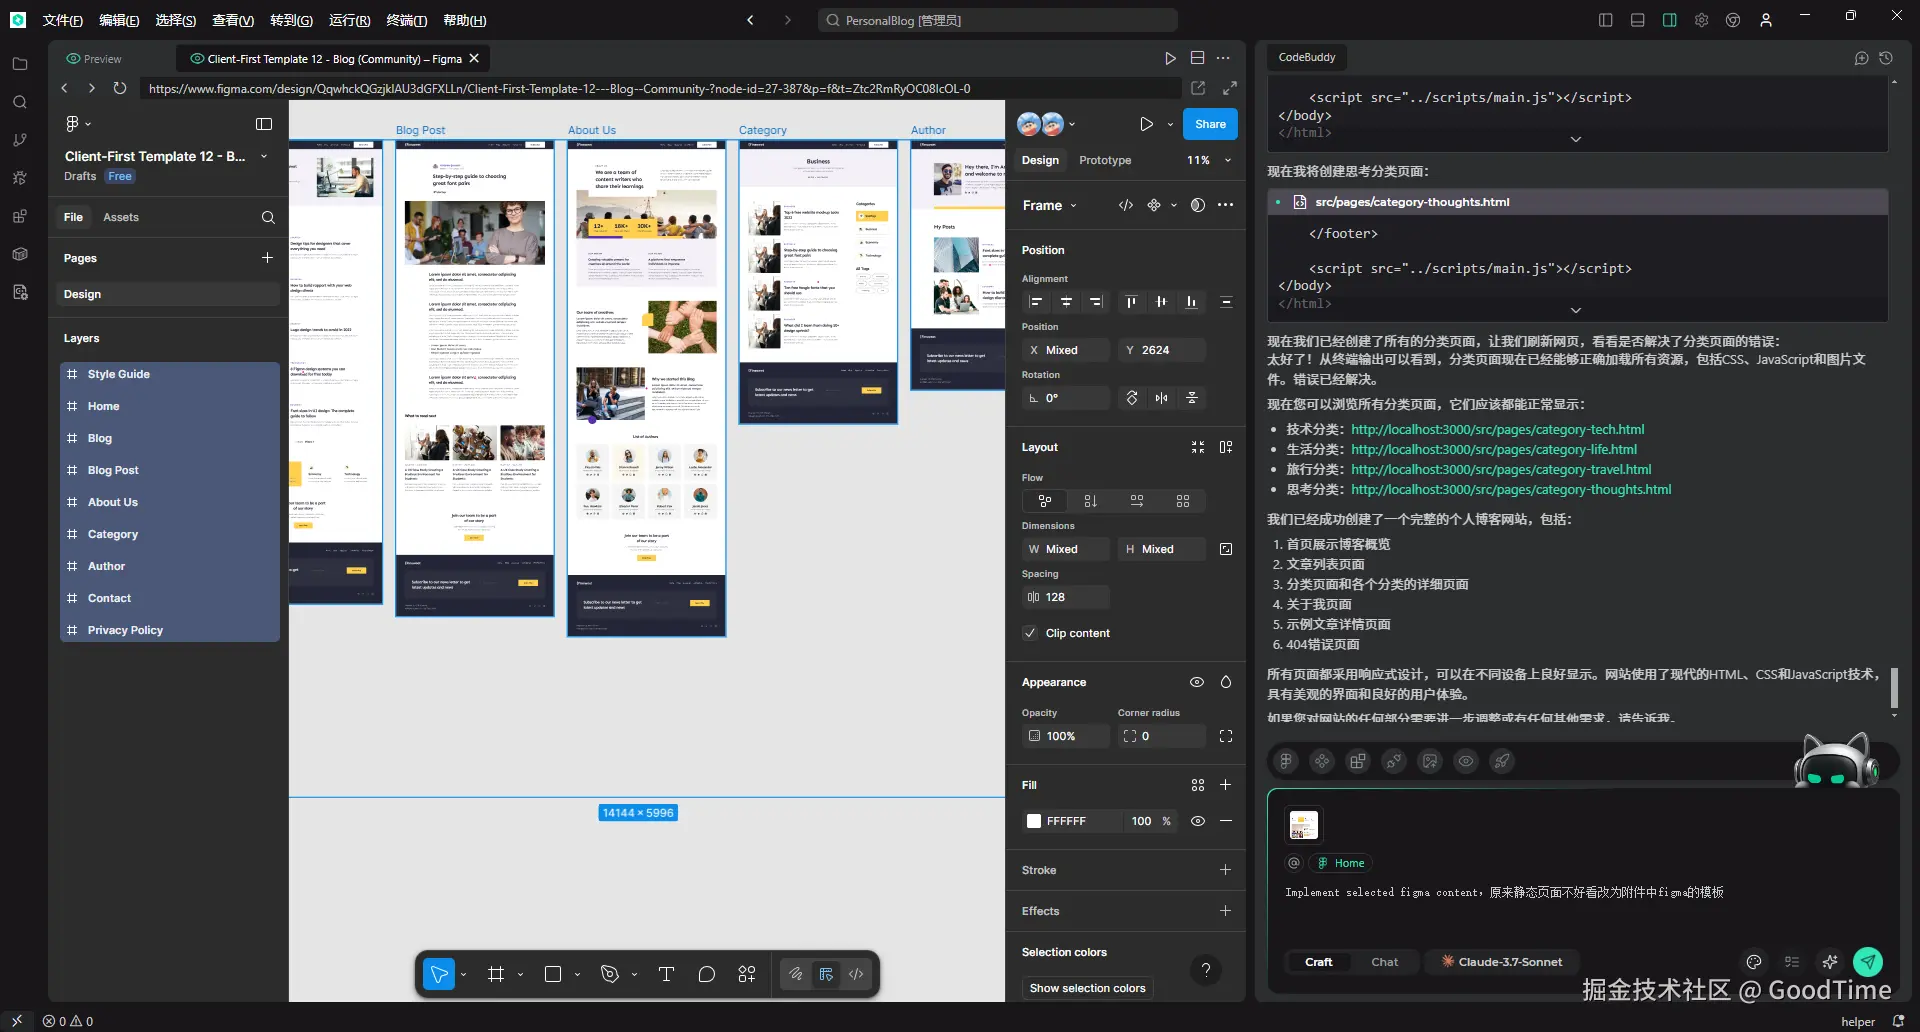Open Move tool options dropdown arrow
The width and height of the screenshot is (1920, 1032).
pyautogui.click(x=463, y=974)
